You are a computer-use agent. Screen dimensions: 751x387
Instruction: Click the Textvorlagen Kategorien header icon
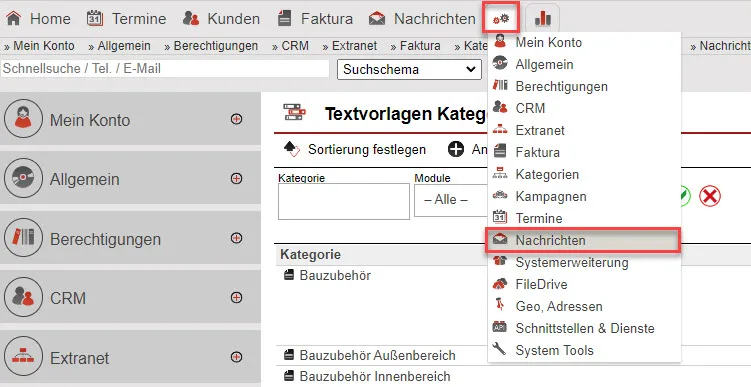[295, 112]
